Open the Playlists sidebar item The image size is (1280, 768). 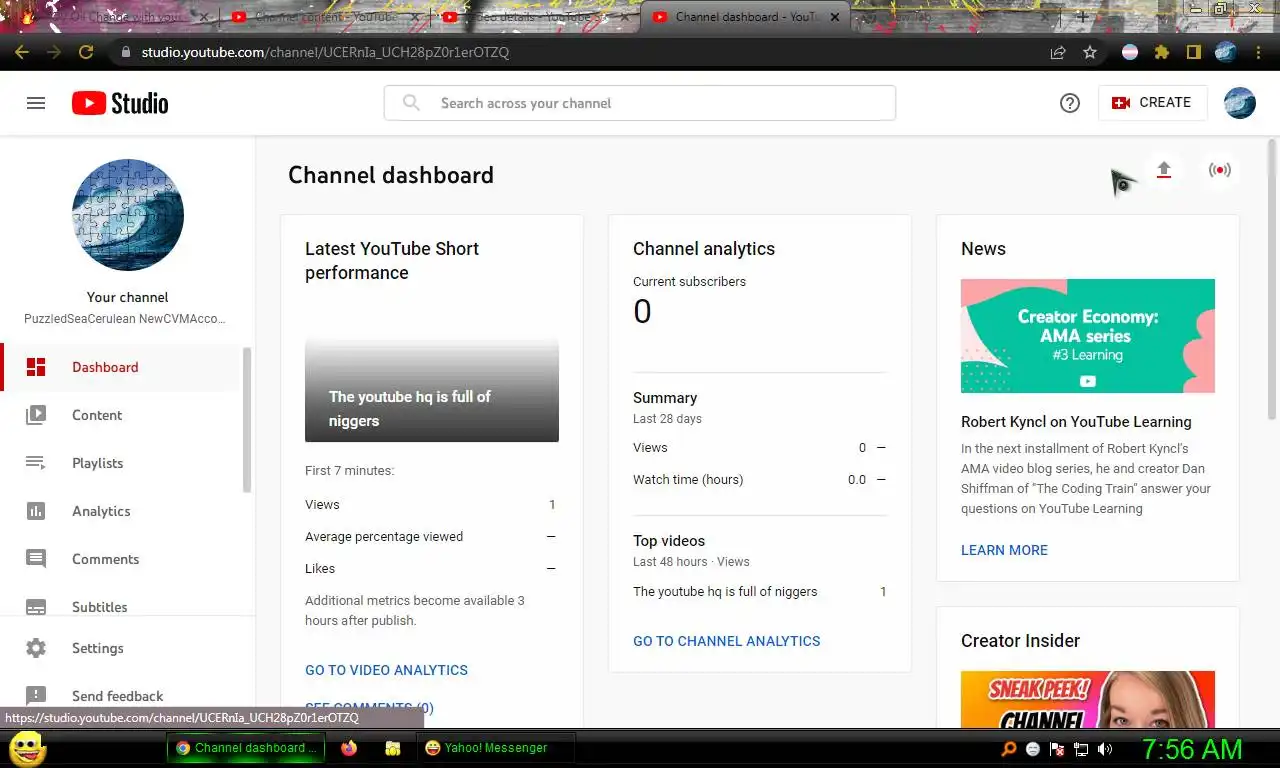[x=122, y=463]
